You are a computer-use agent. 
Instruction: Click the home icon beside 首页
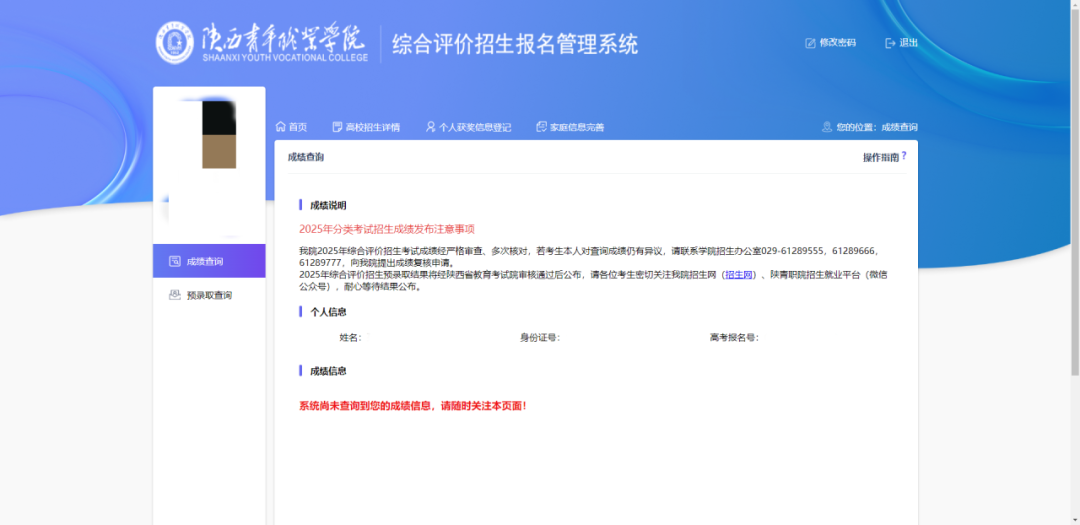pos(280,127)
